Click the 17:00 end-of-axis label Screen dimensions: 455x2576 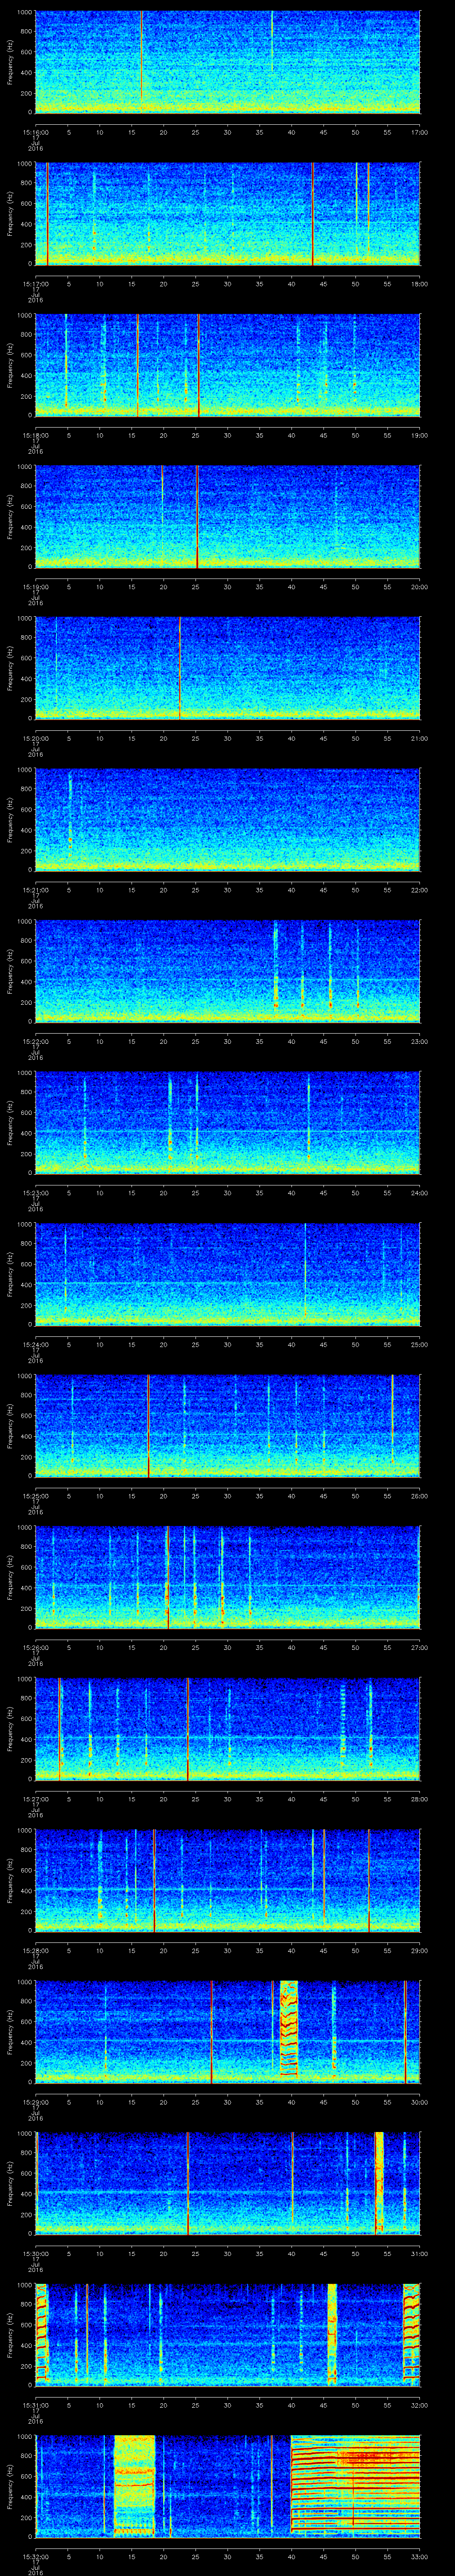tap(419, 131)
